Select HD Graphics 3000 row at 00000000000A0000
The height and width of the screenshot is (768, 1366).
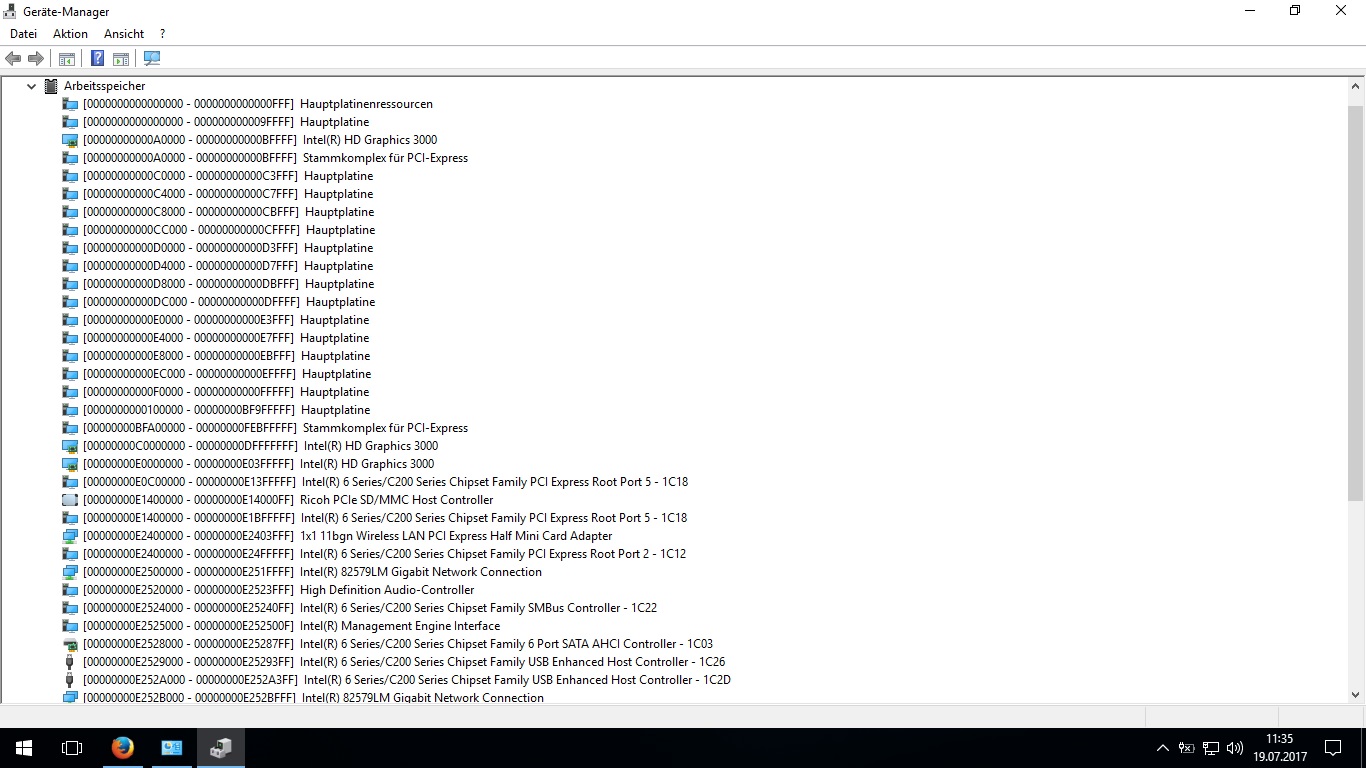click(x=260, y=140)
